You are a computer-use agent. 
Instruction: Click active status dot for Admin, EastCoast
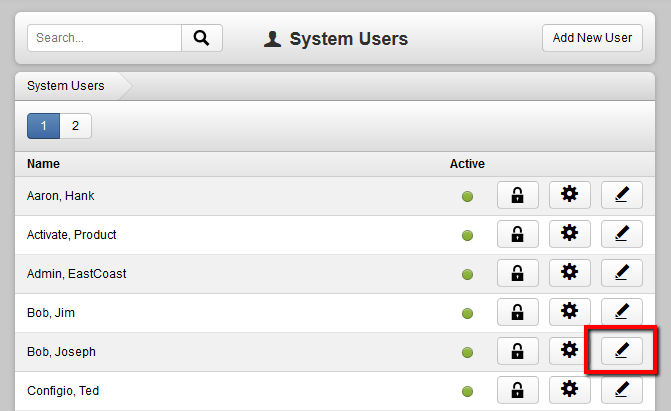(467, 274)
